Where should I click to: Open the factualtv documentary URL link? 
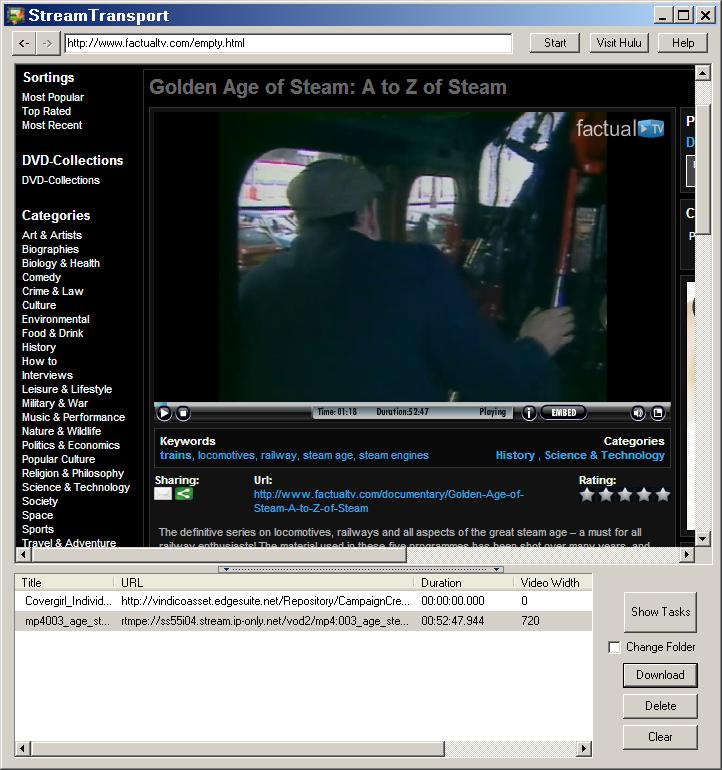389,501
